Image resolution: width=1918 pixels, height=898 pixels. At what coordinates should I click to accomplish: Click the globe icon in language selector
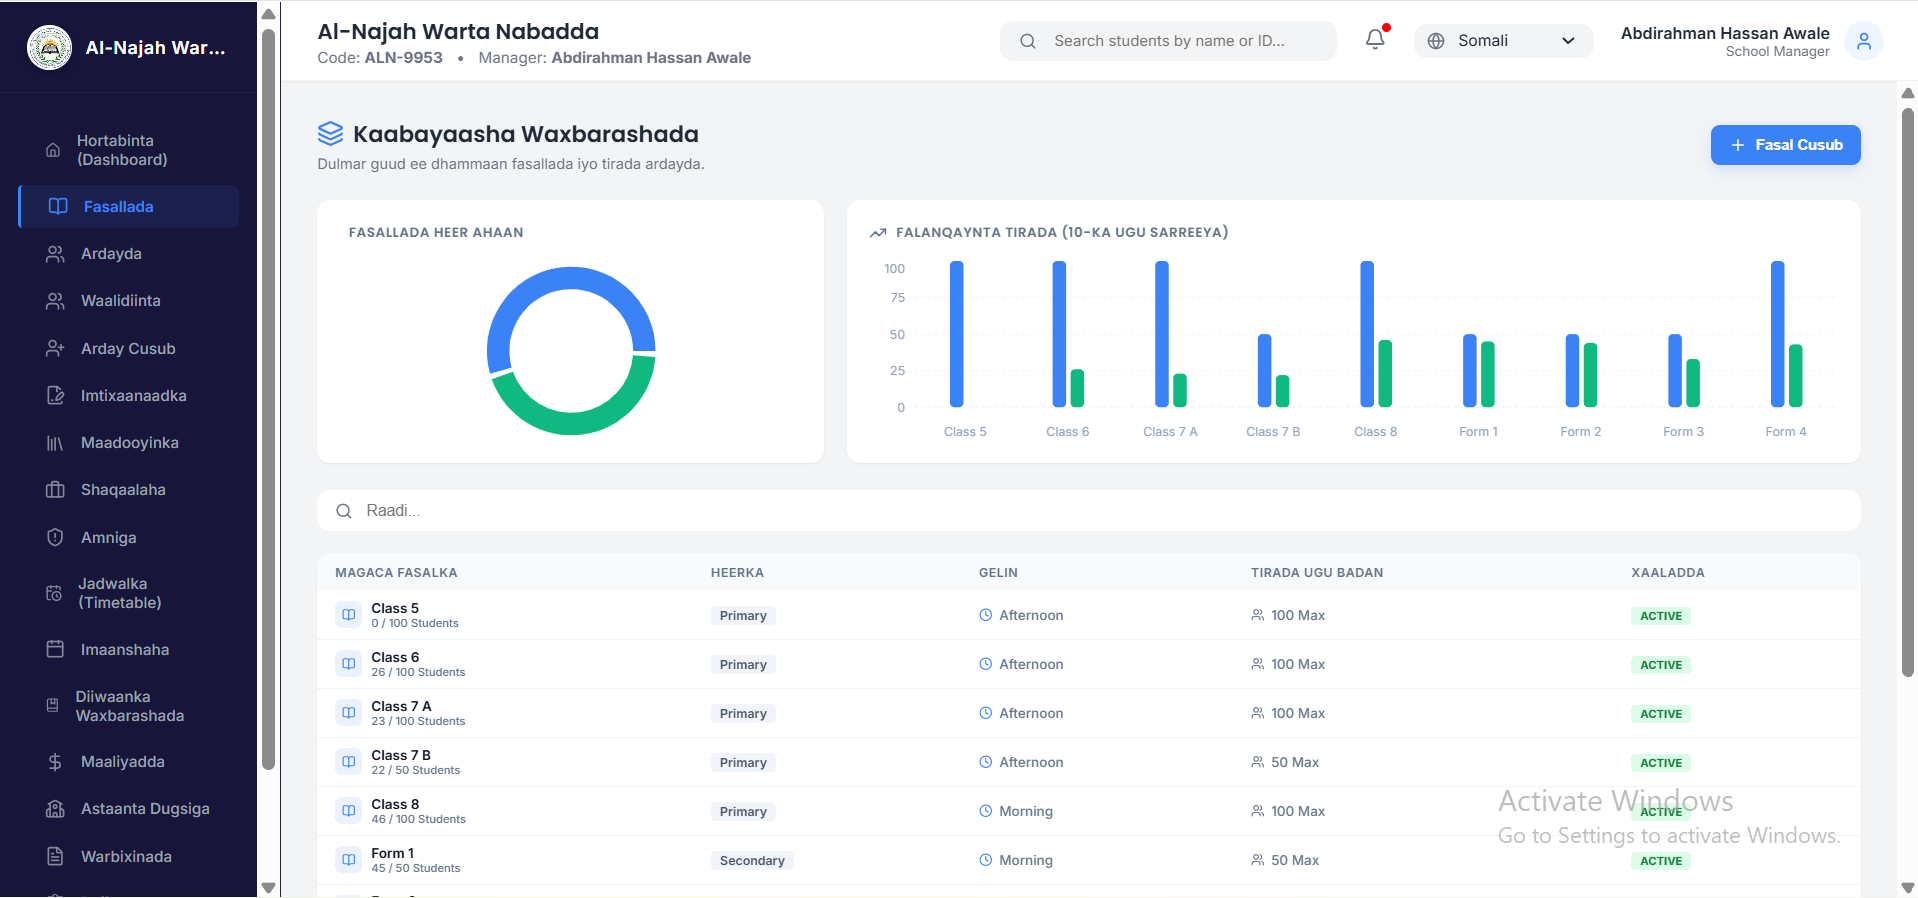click(x=1436, y=41)
